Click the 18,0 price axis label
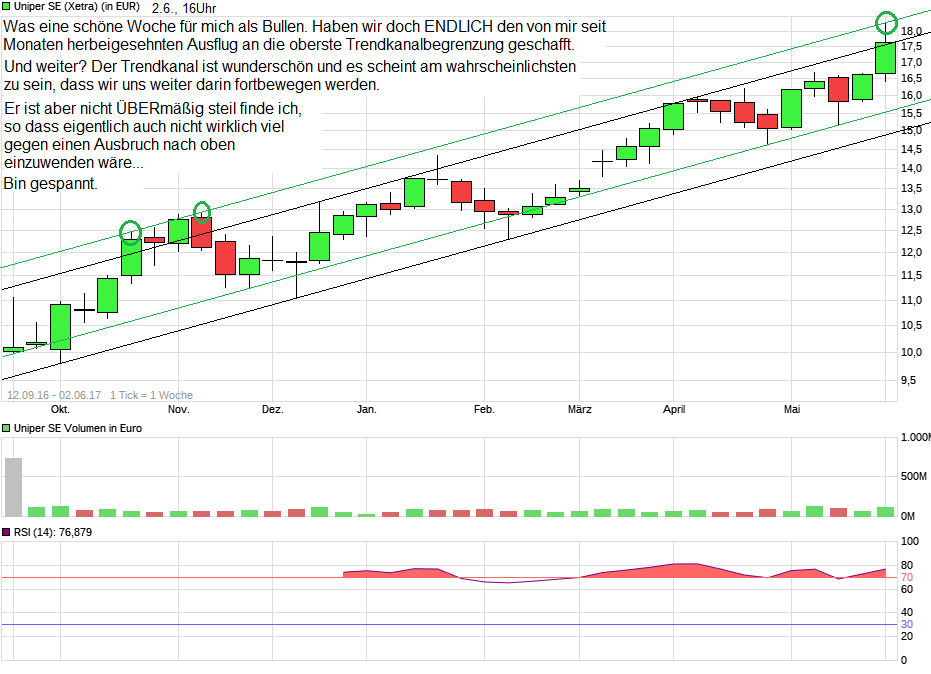The height and width of the screenshot is (674, 931). pyautogui.click(x=911, y=31)
